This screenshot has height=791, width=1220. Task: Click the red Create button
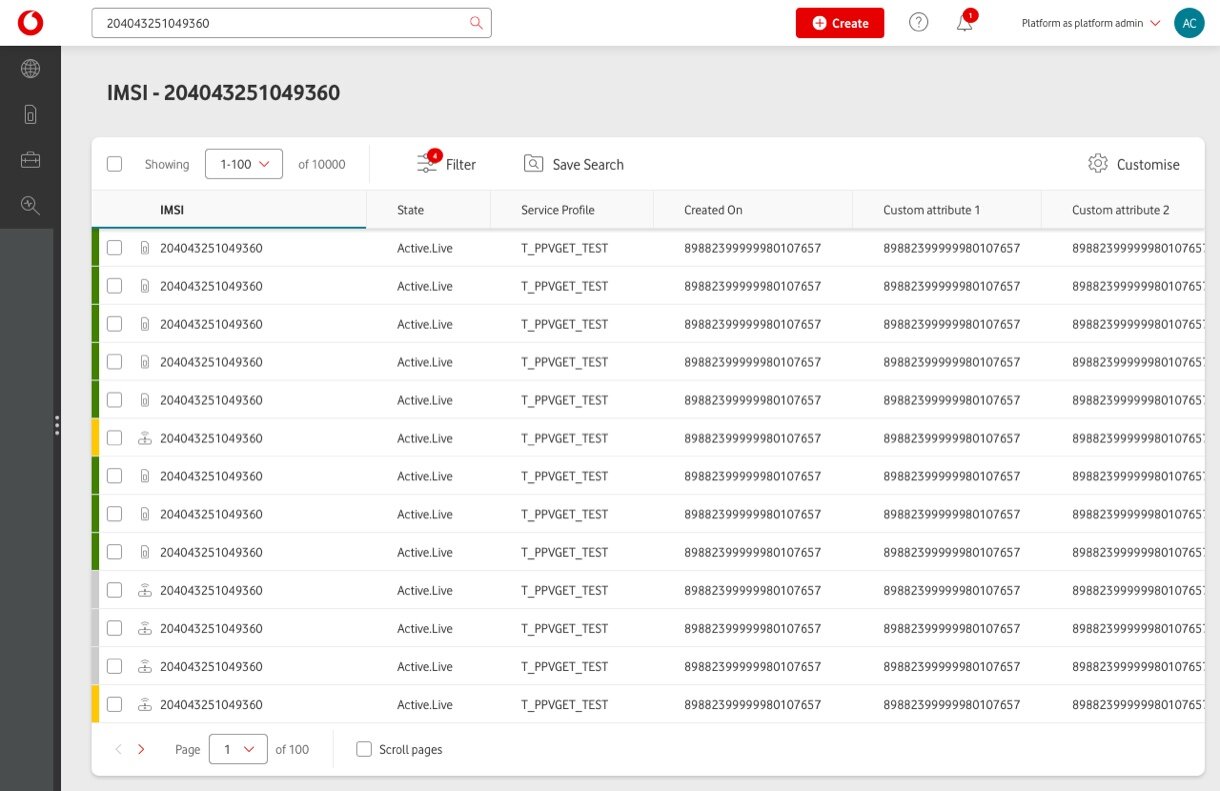pyautogui.click(x=840, y=23)
